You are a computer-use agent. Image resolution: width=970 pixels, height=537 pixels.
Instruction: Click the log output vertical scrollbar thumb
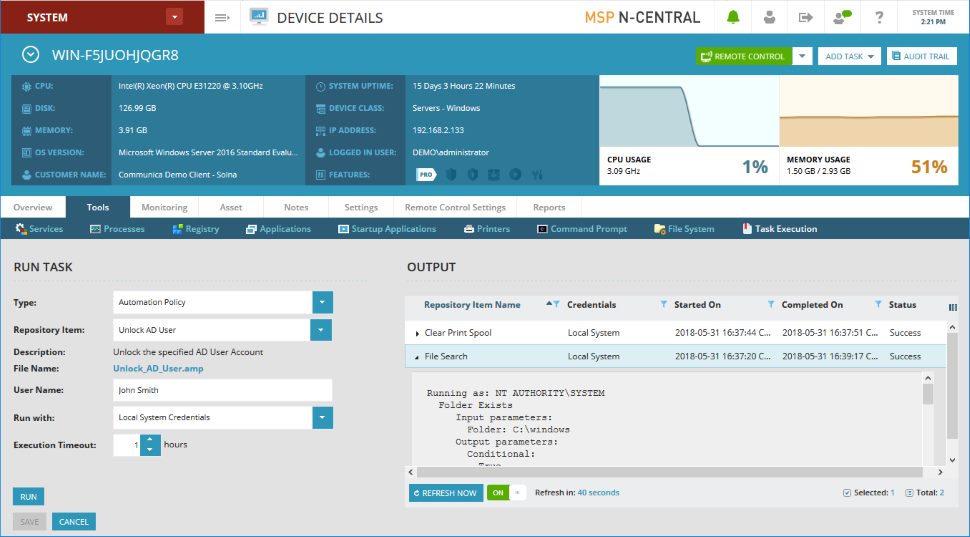coord(927,394)
